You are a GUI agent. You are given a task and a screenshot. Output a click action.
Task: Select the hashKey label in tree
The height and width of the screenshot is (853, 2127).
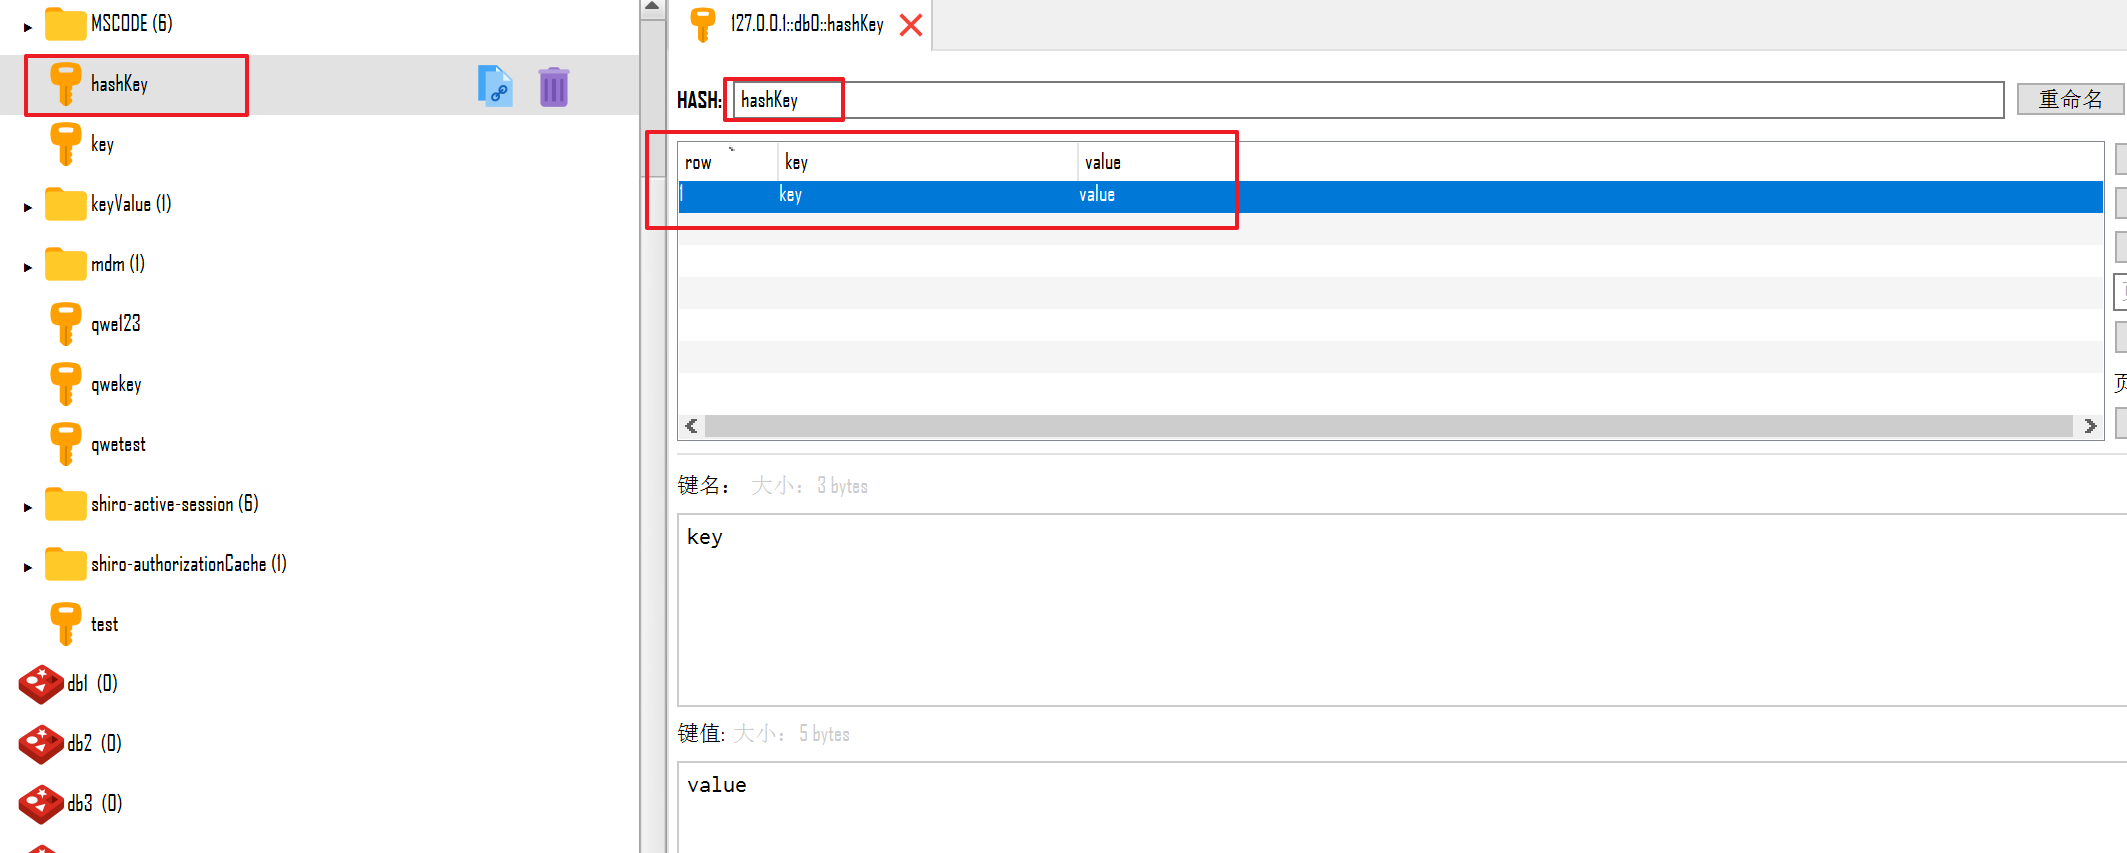coord(119,84)
